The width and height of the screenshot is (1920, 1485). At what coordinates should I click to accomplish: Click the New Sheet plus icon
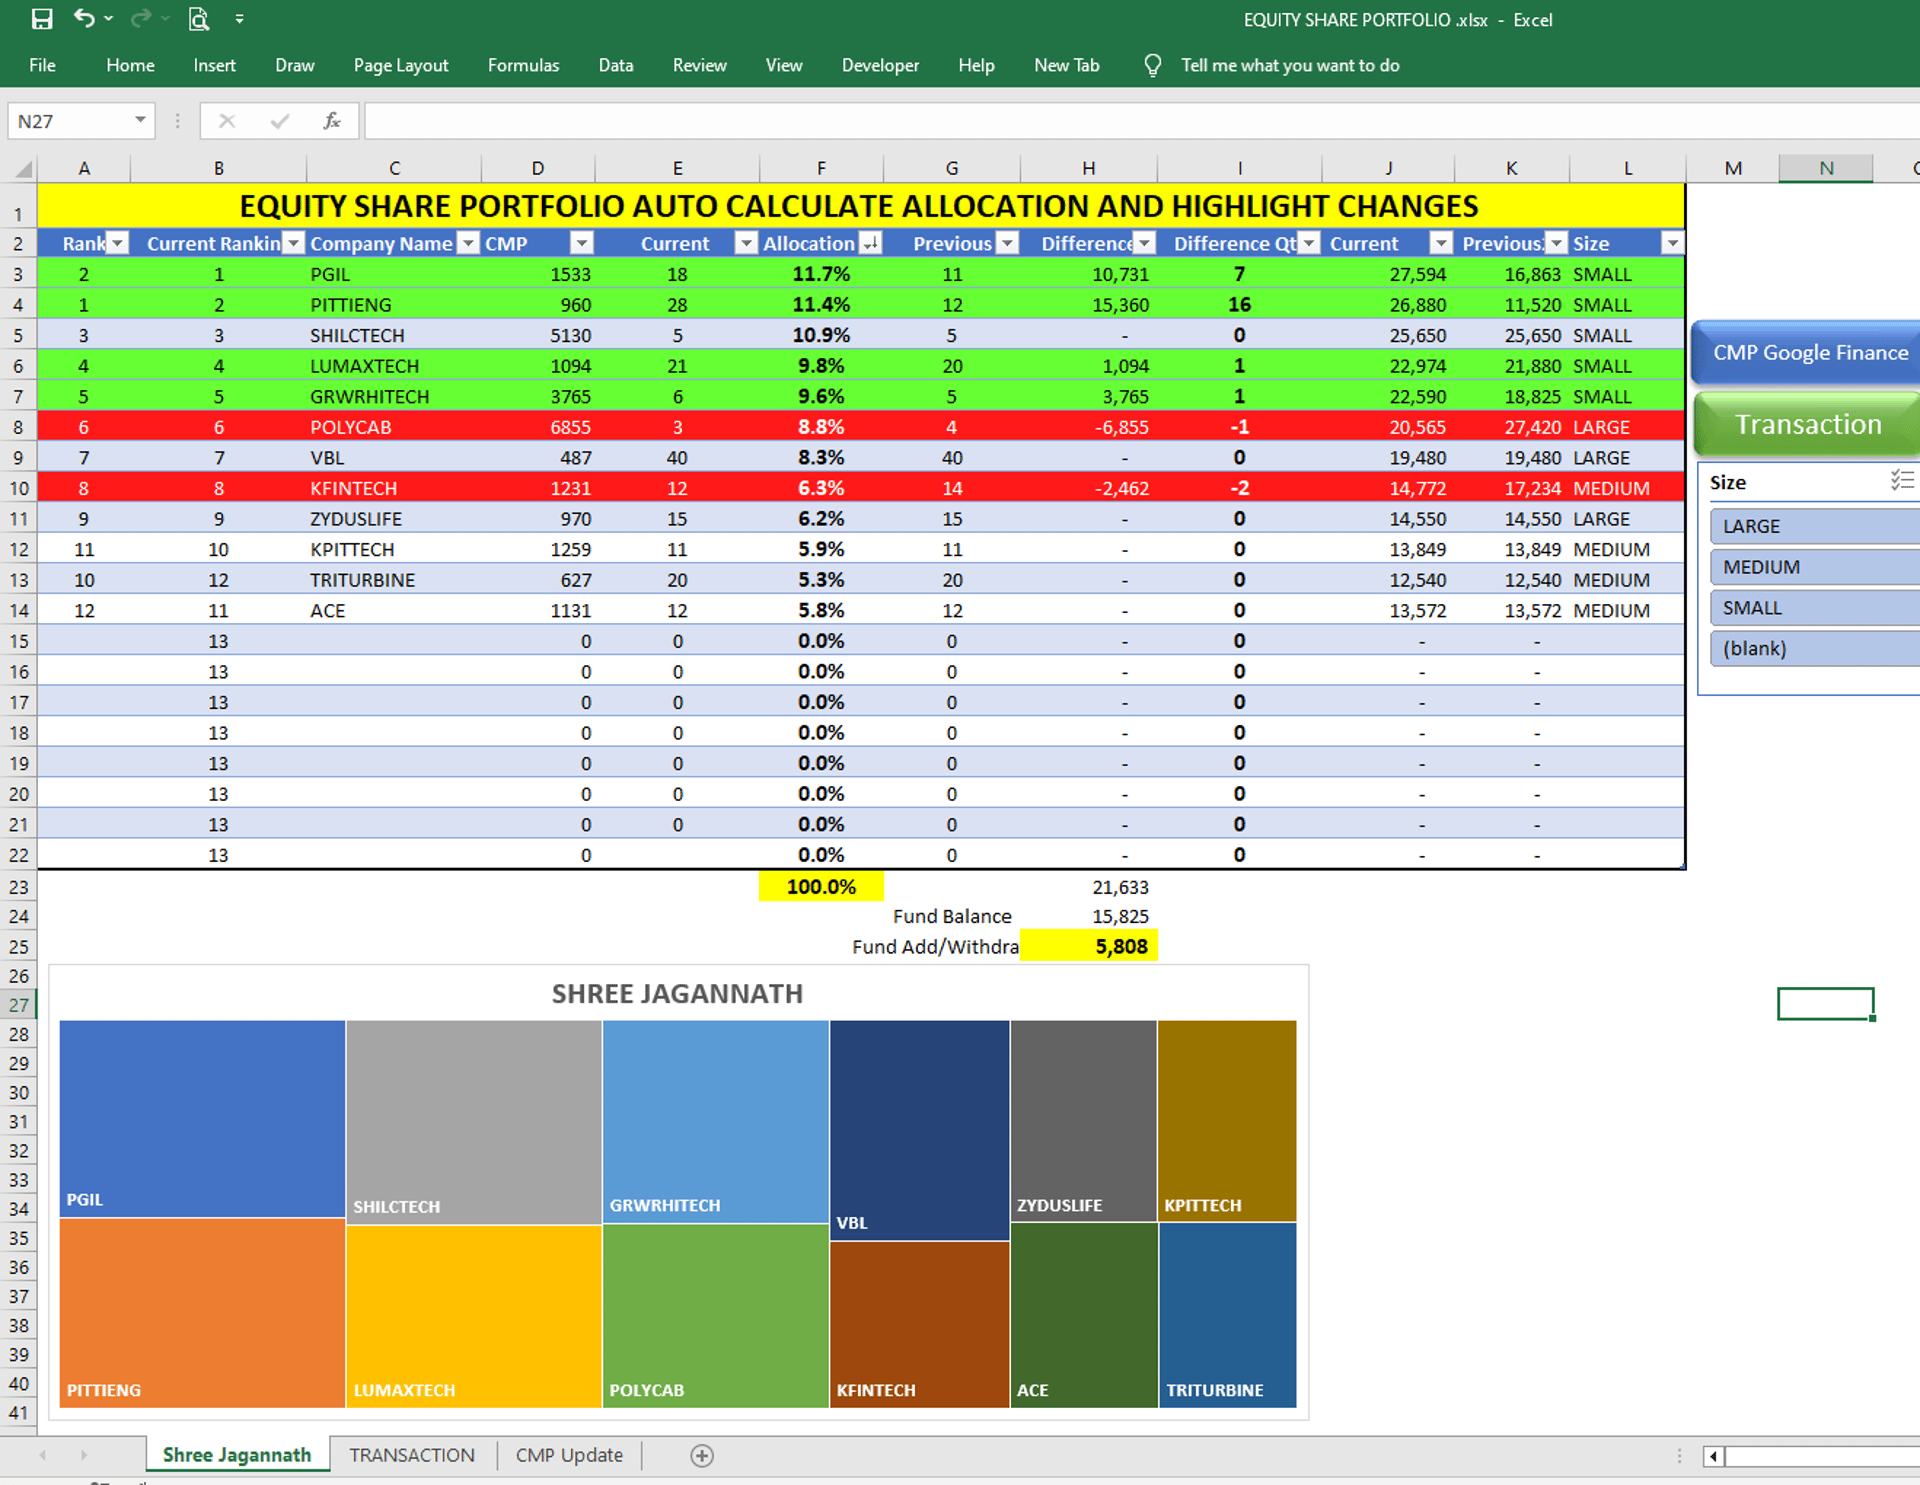click(702, 1455)
